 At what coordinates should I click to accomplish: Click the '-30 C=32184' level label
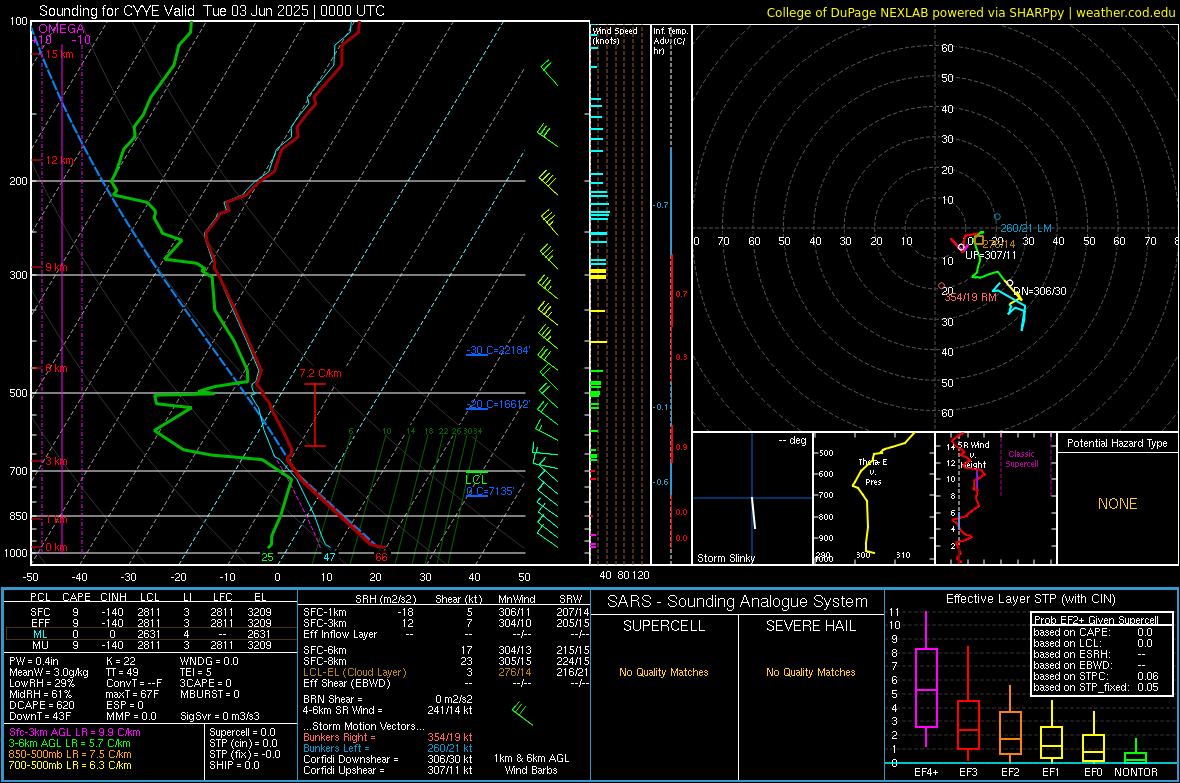tap(498, 350)
